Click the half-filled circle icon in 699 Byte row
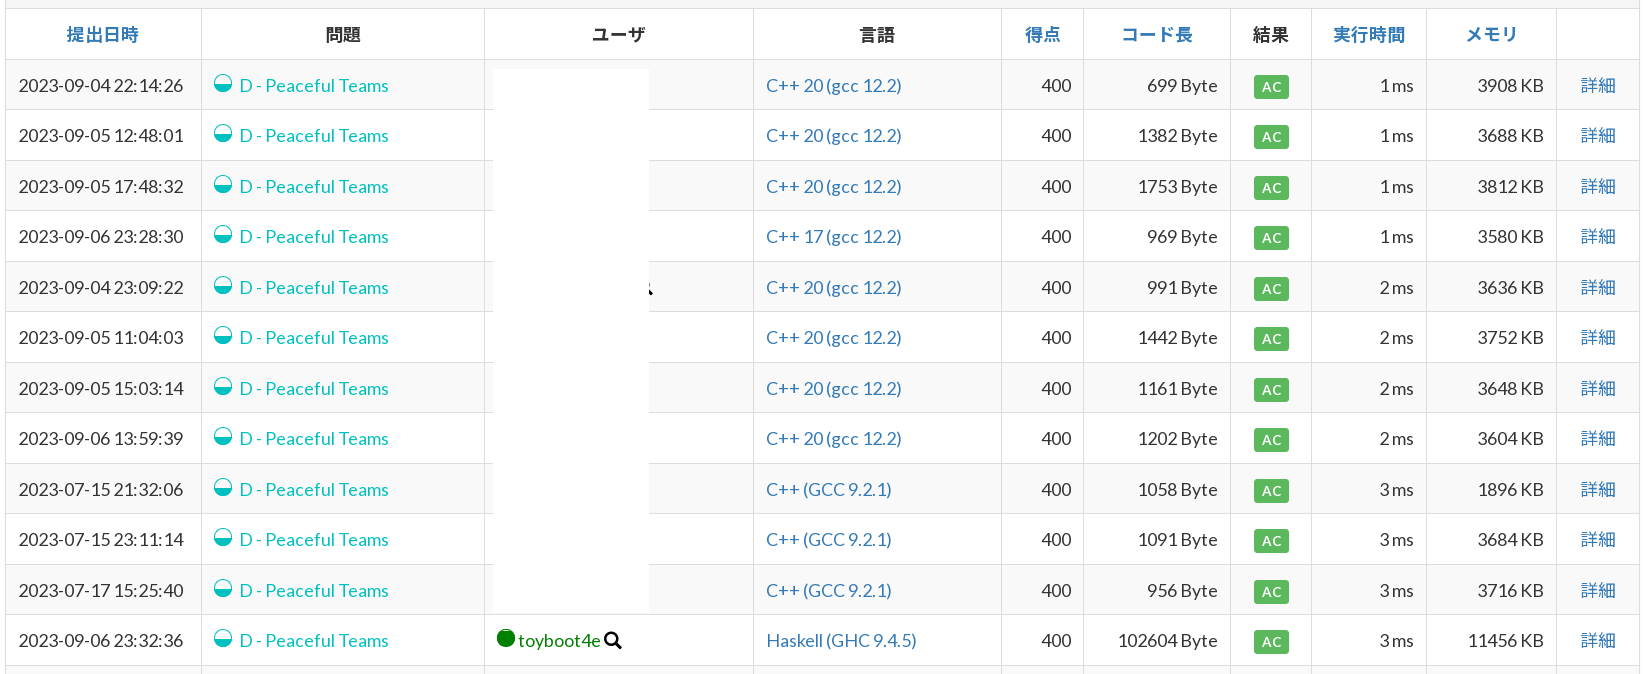The image size is (1648, 674). (223, 83)
